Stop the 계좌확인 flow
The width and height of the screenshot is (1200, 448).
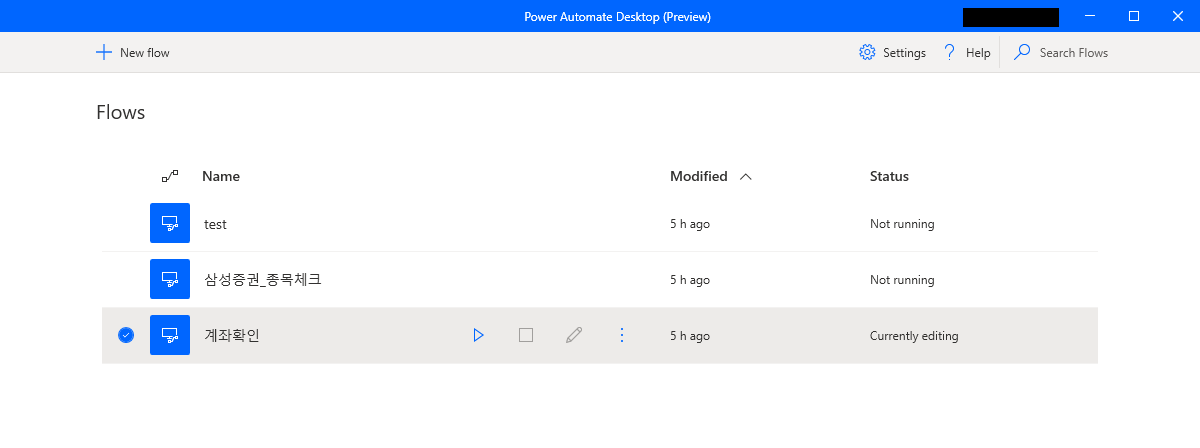[x=526, y=336]
